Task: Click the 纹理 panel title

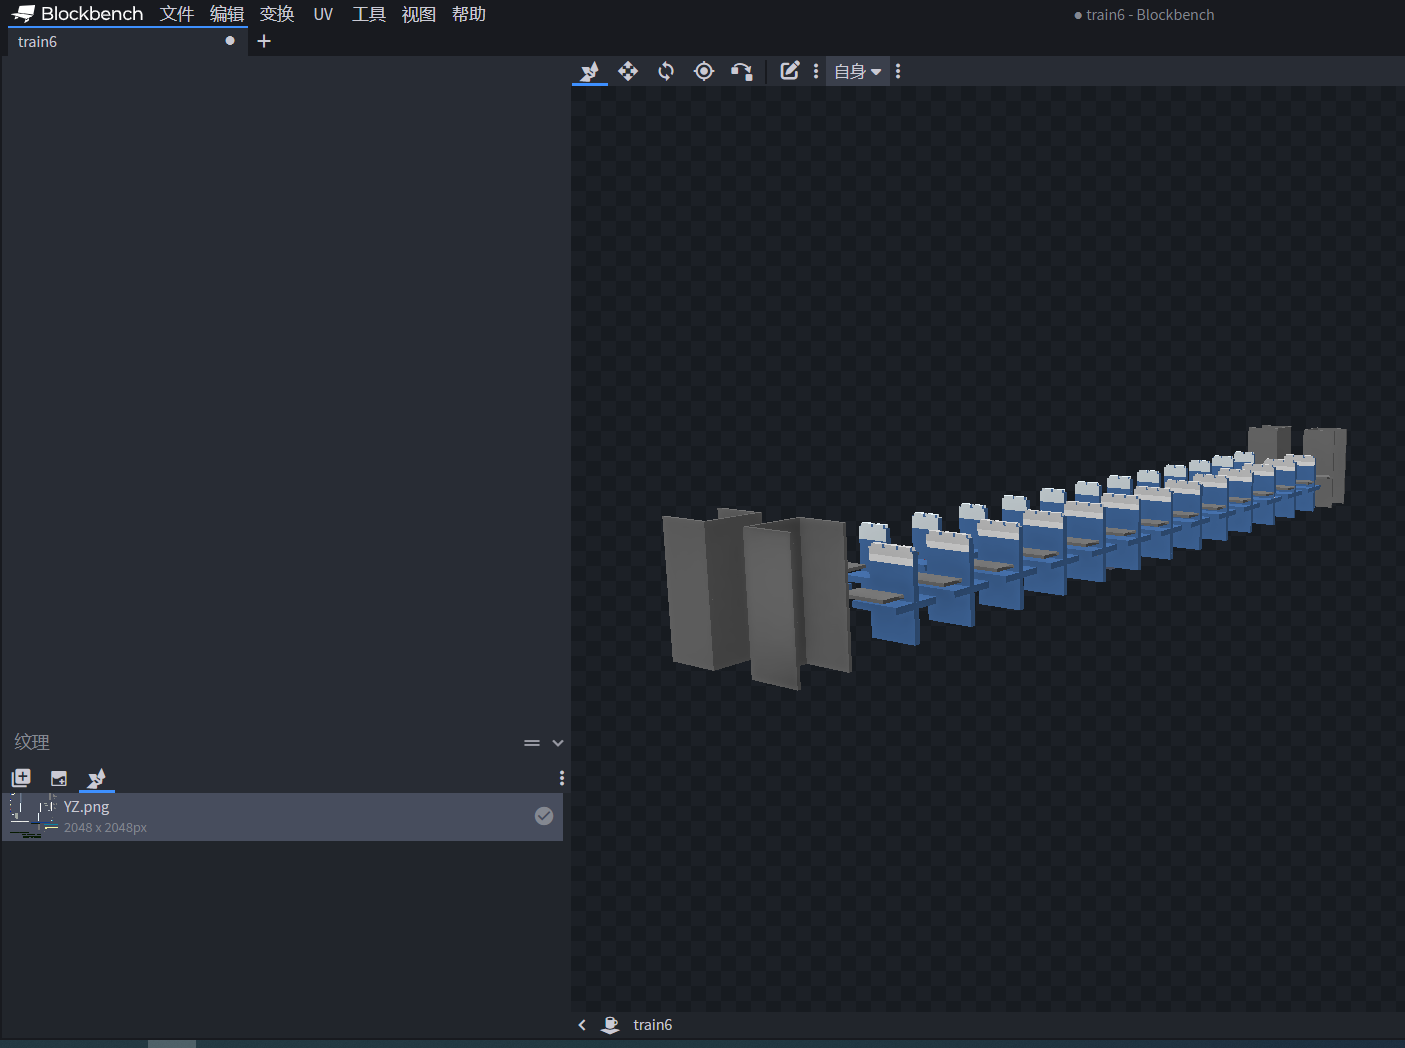Action: pos(32,742)
